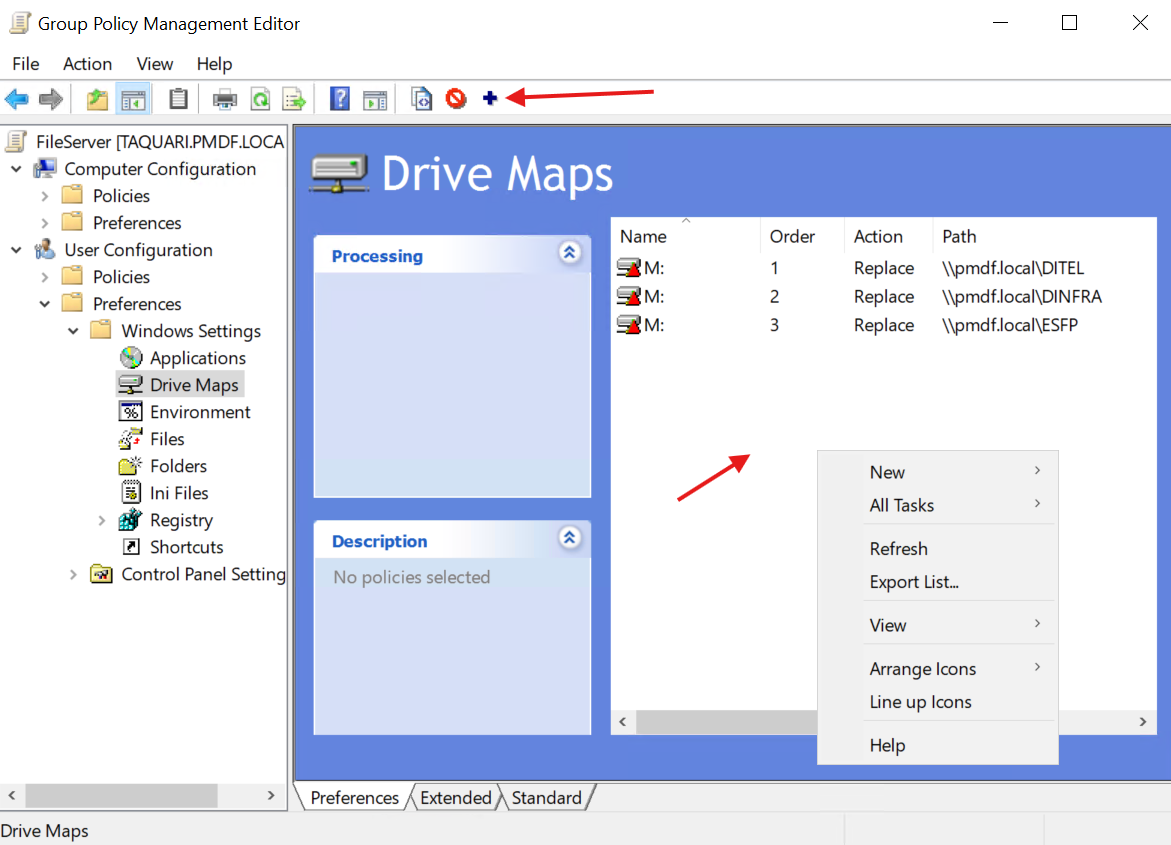Toggle the Show/Hide Console Tree toolbar button
This screenshot has height=845, width=1171.
click(x=132, y=99)
